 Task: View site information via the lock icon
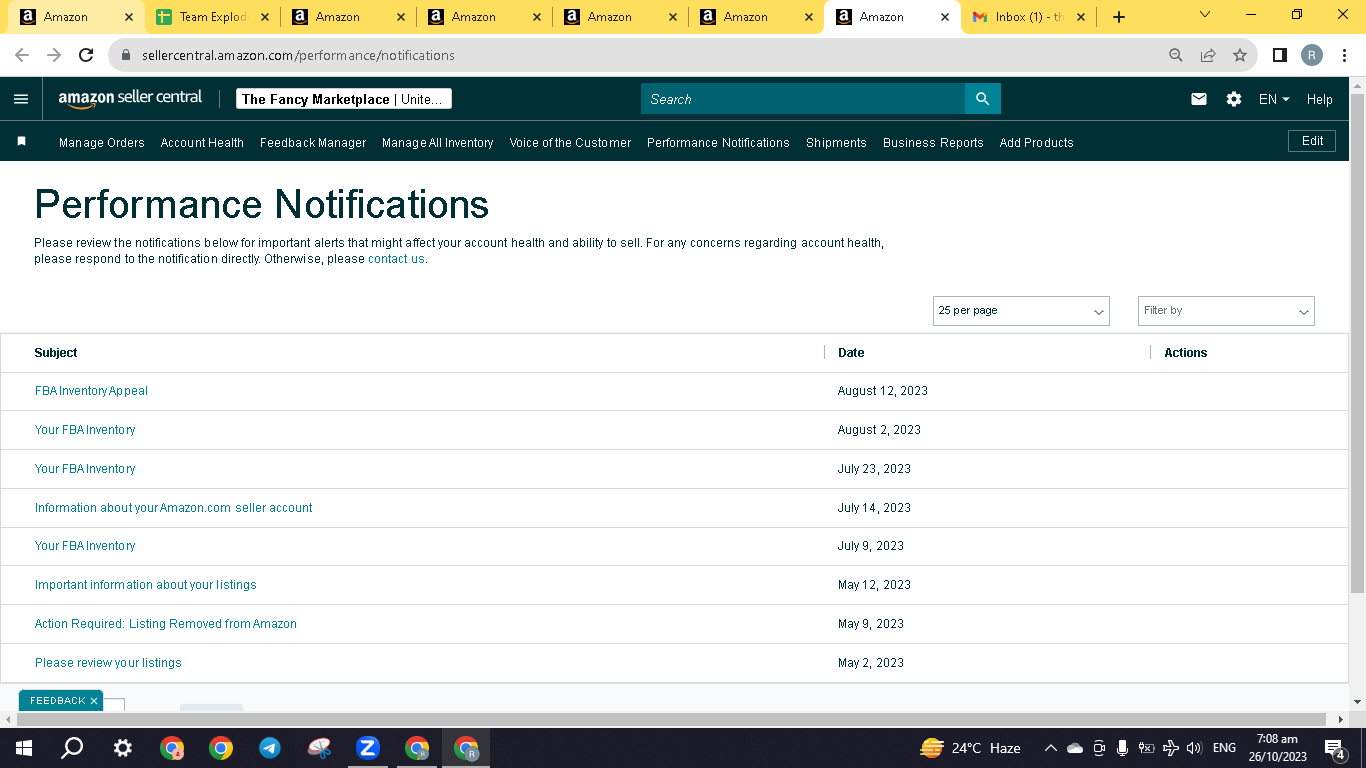tap(126, 56)
